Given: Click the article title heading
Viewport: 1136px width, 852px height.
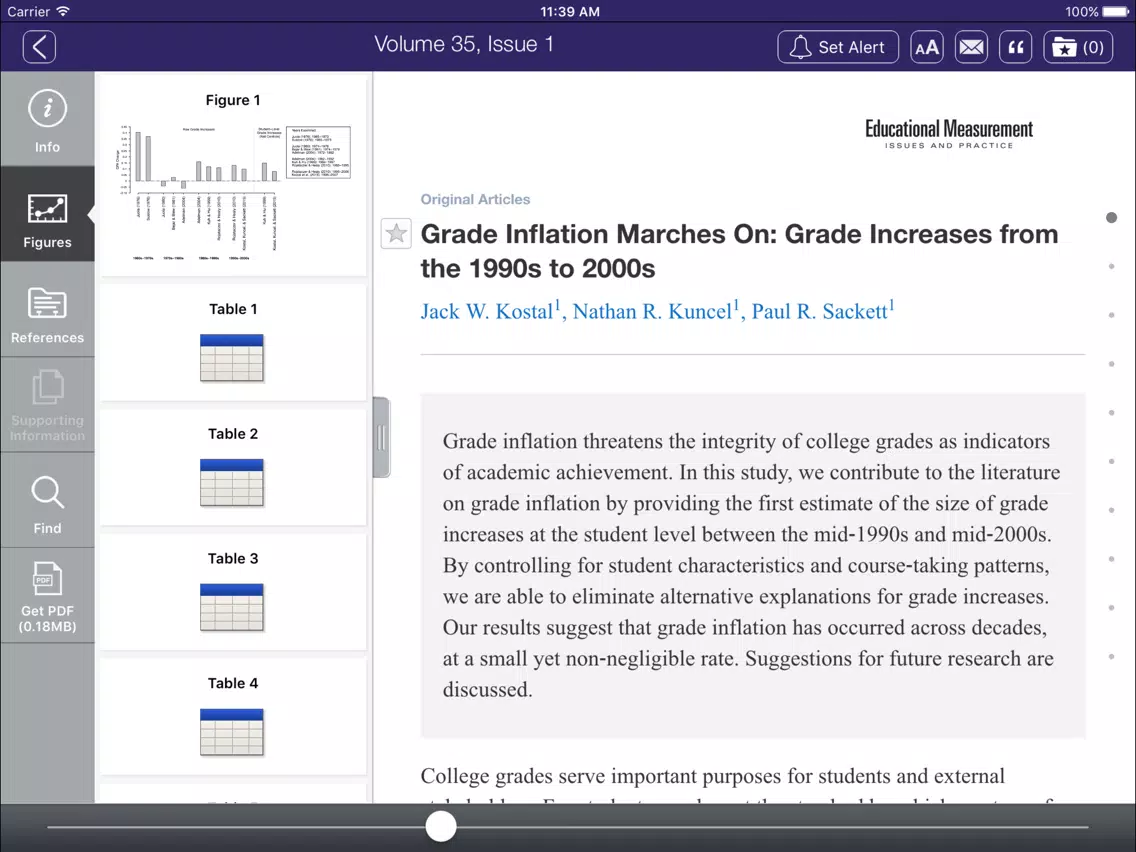Looking at the screenshot, I should [x=739, y=251].
